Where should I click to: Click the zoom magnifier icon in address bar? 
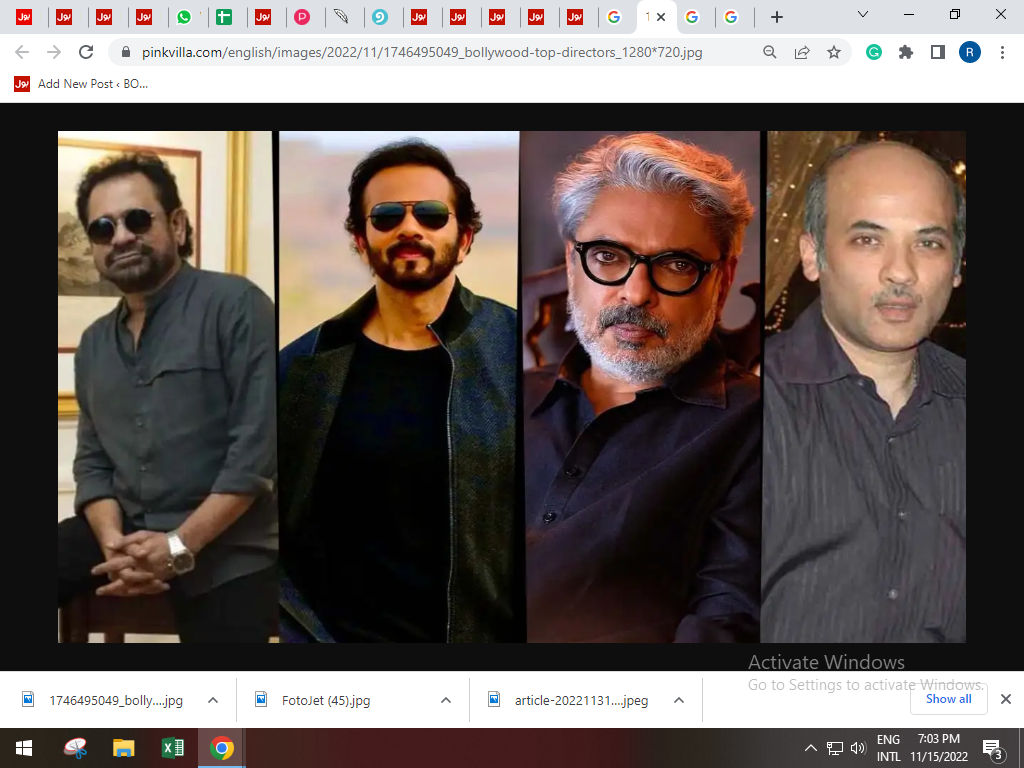point(769,52)
